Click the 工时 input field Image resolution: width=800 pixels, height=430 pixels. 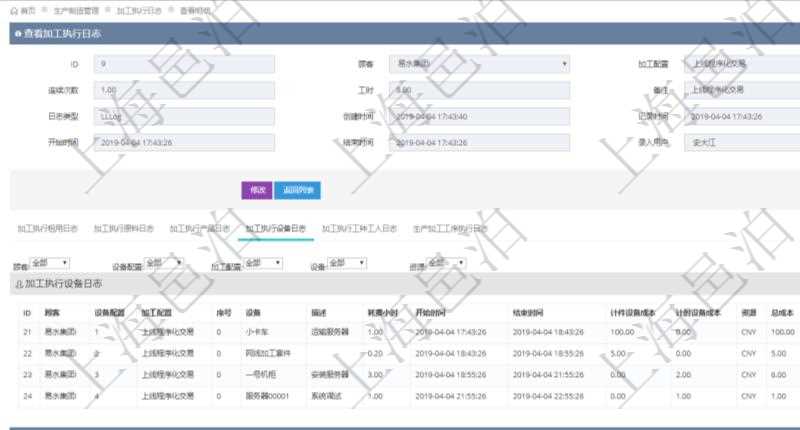pyautogui.click(x=479, y=90)
